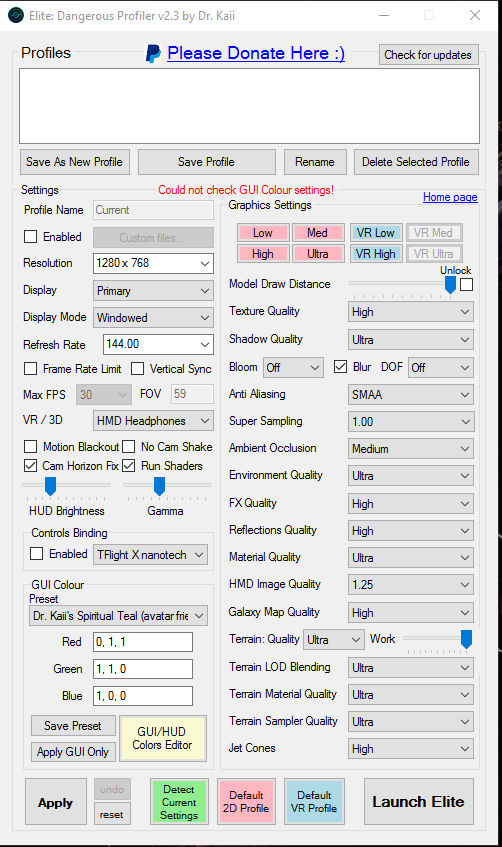Click the Model Draw Distance slider handle
Viewport: 502px width, 847px height.
[451, 285]
